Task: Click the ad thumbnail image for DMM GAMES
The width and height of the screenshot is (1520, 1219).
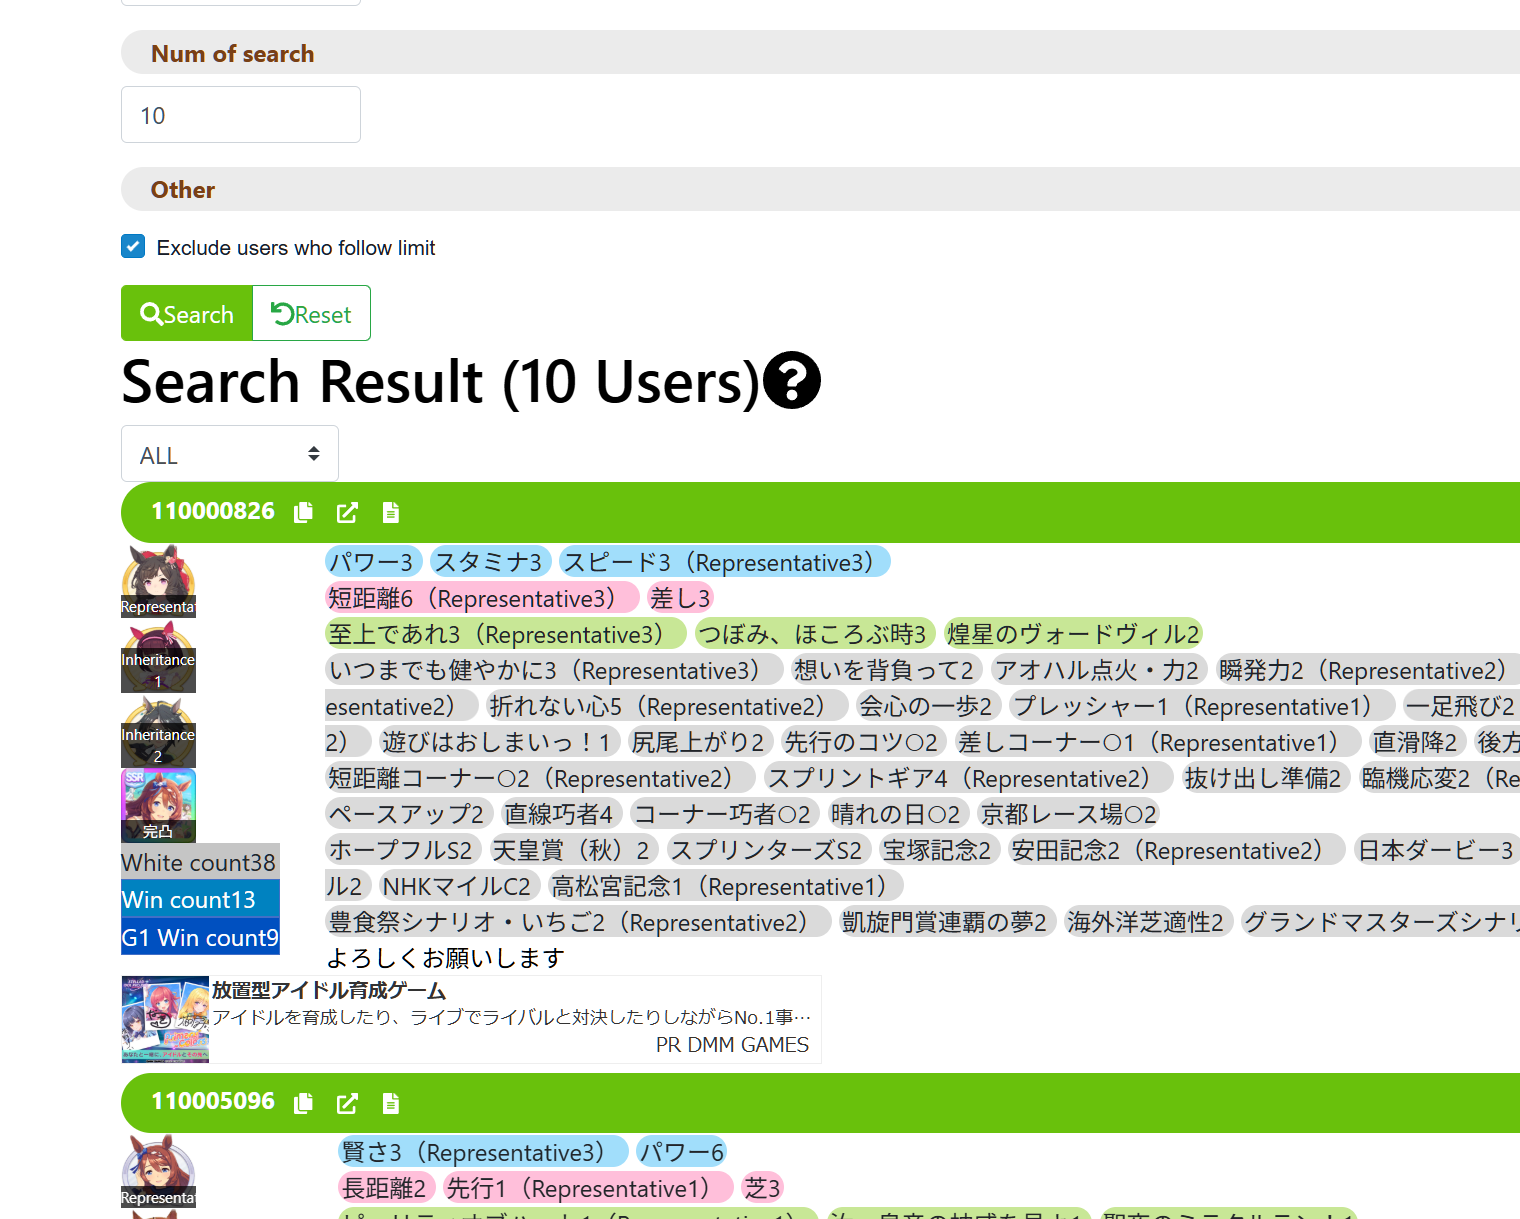Action: [x=165, y=1019]
